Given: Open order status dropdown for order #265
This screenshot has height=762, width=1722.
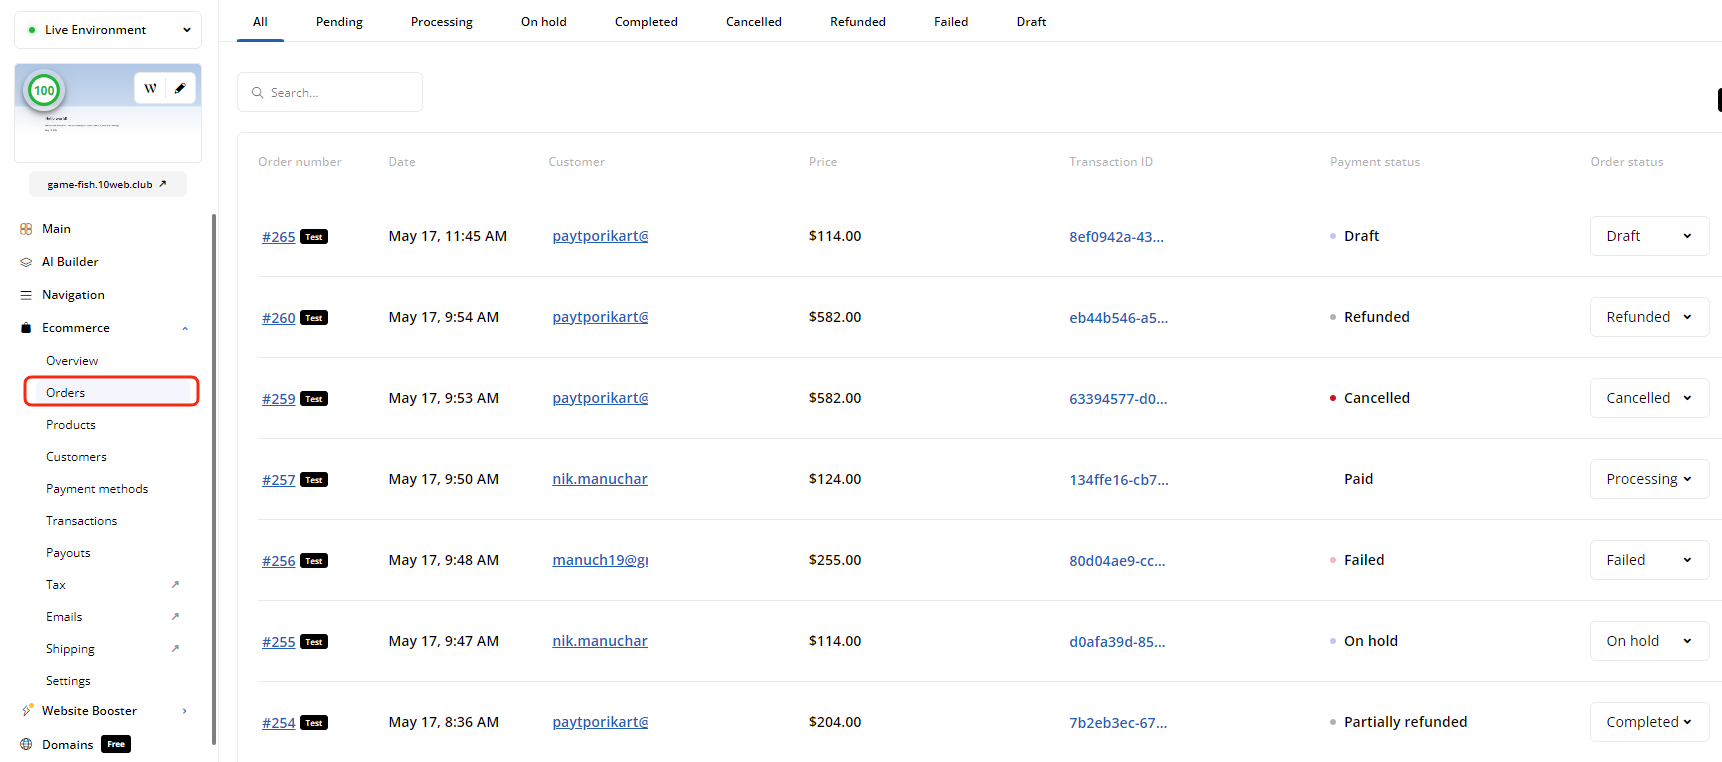Looking at the screenshot, I should [x=1648, y=236].
